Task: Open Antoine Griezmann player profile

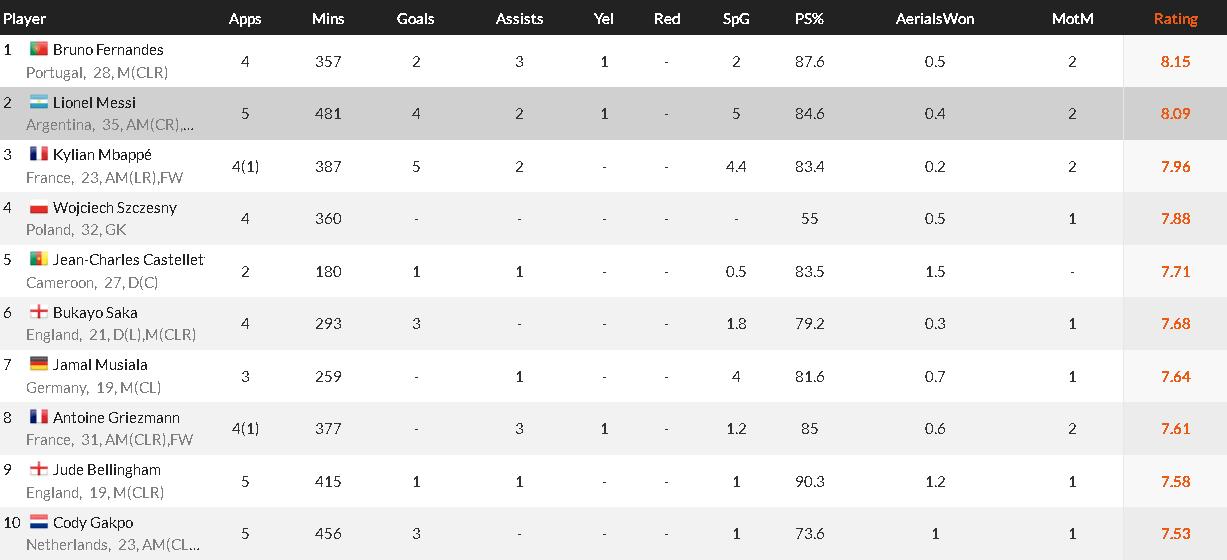Action: pyautogui.click(x=116, y=417)
